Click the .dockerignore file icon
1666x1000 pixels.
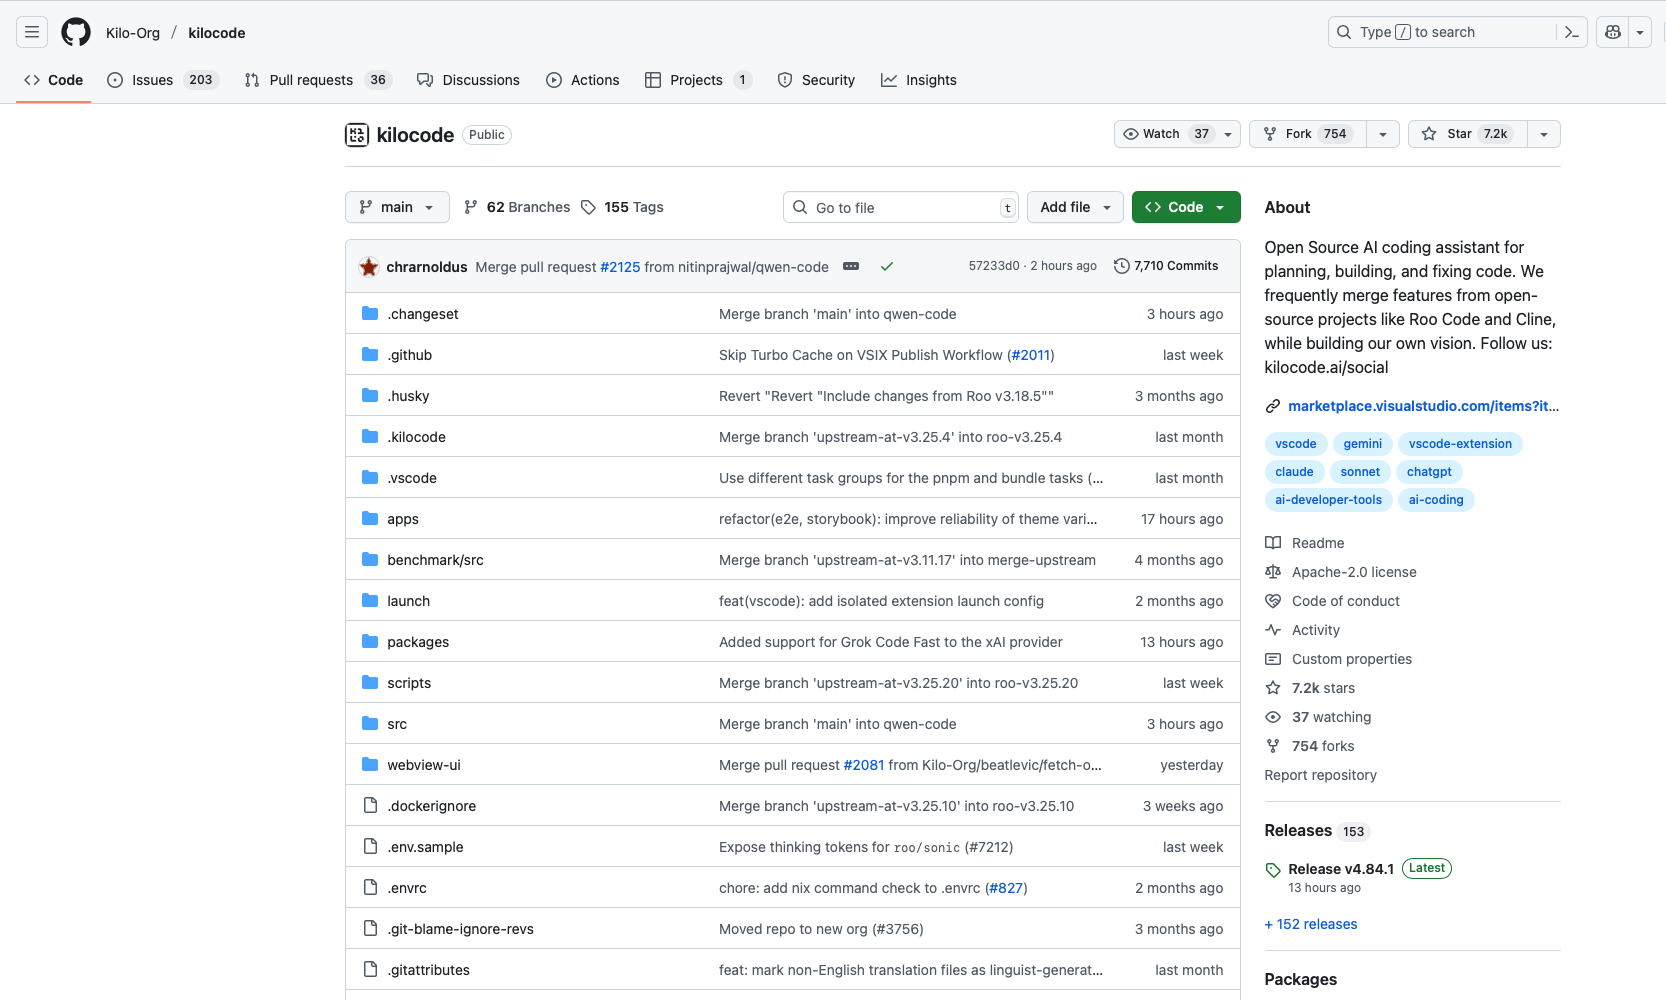(370, 806)
